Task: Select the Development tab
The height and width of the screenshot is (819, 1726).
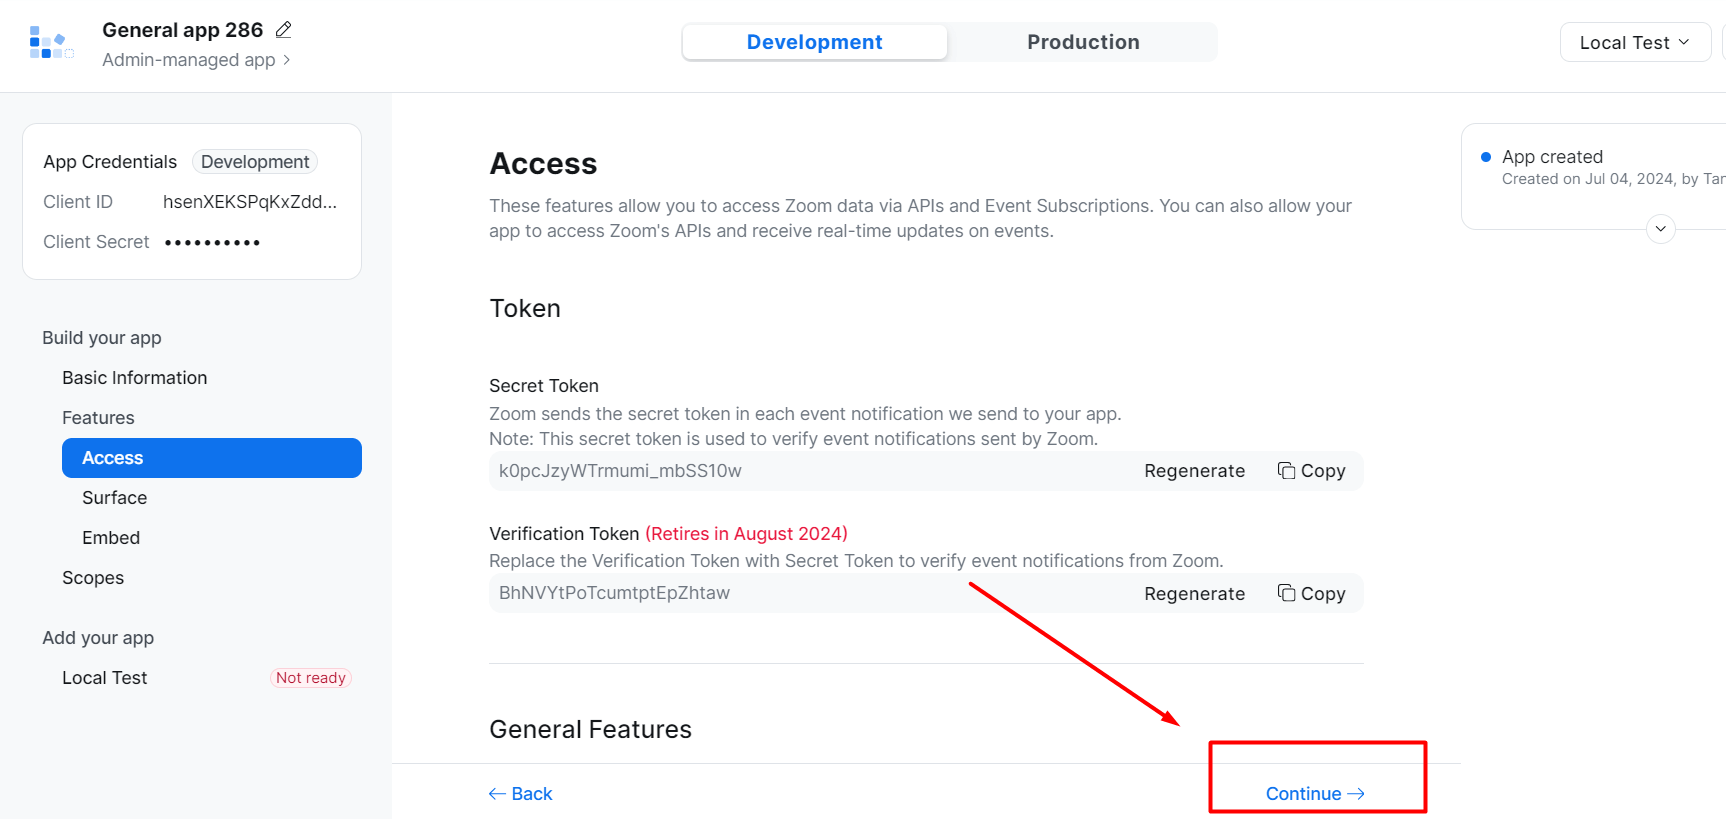Action: [x=814, y=42]
